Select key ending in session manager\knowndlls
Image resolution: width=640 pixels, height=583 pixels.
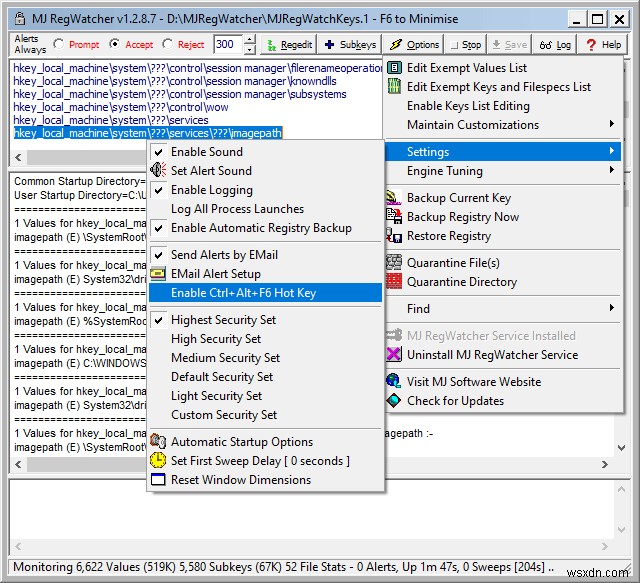pos(175,81)
